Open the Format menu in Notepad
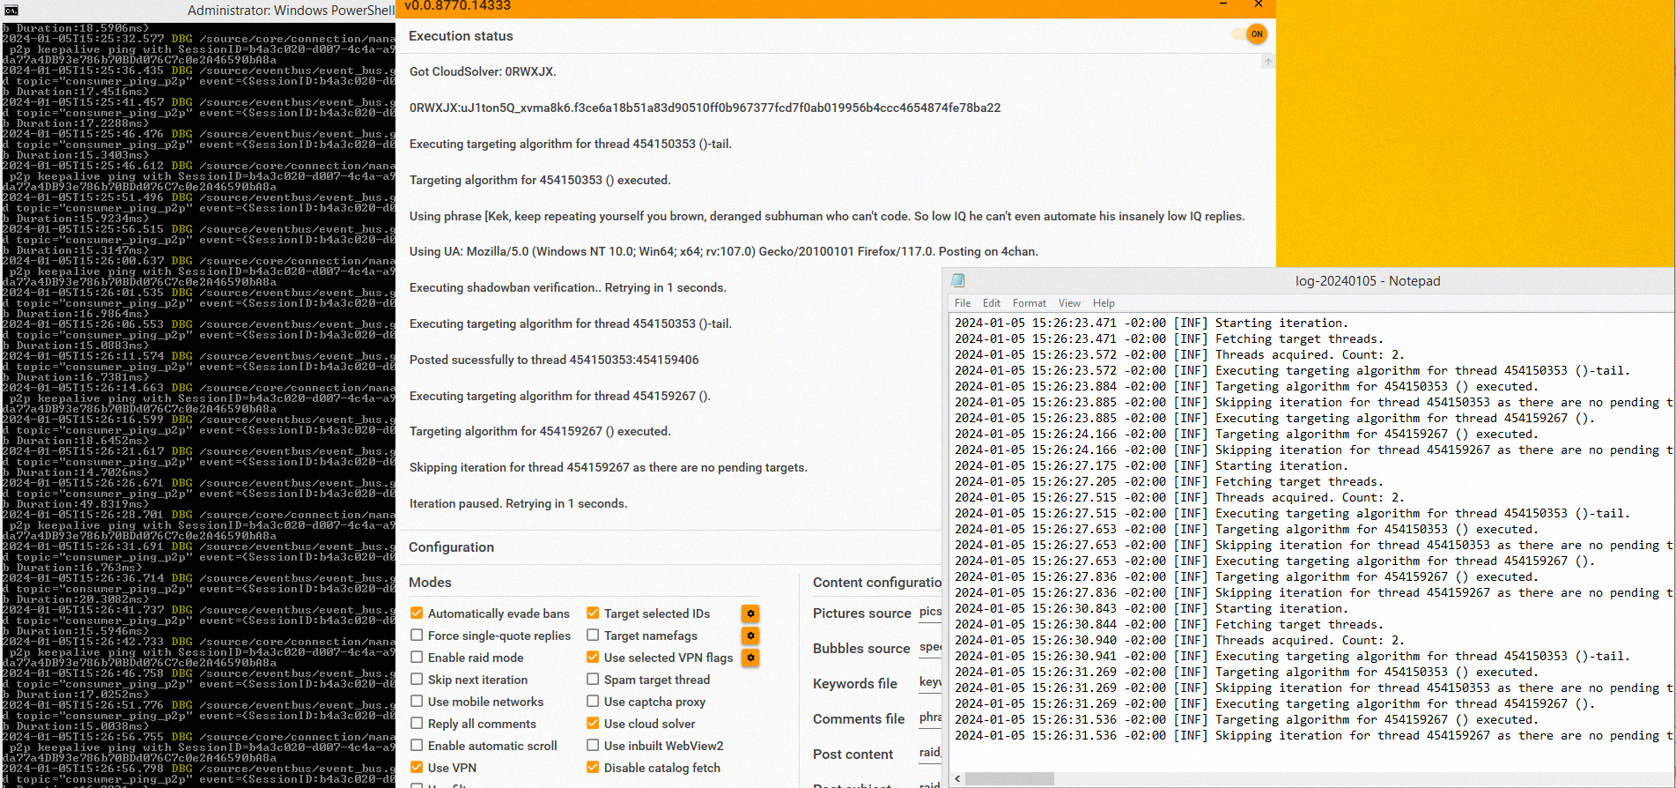 (x=1029, y=303)
